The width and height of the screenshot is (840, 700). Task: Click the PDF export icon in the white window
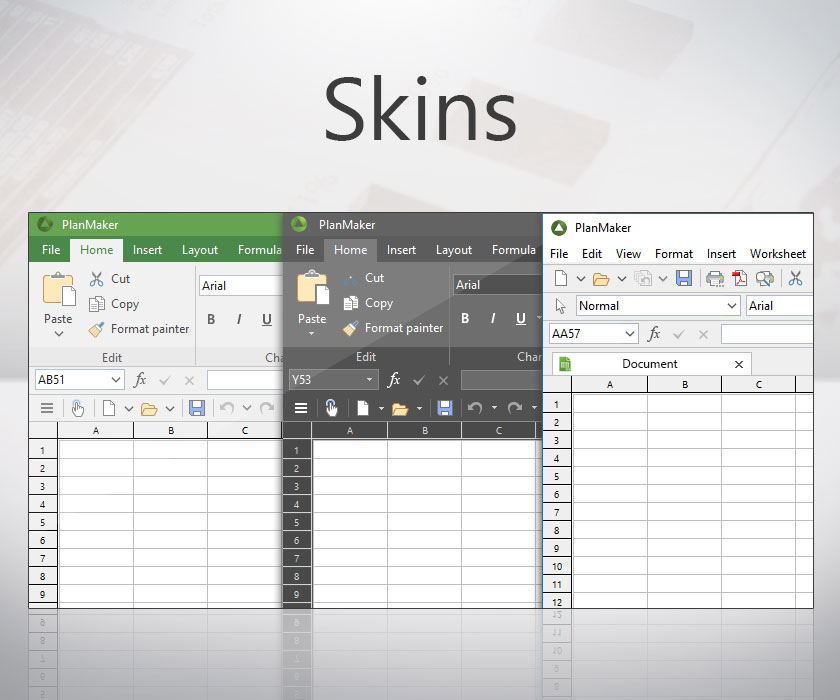pos(740,279)
